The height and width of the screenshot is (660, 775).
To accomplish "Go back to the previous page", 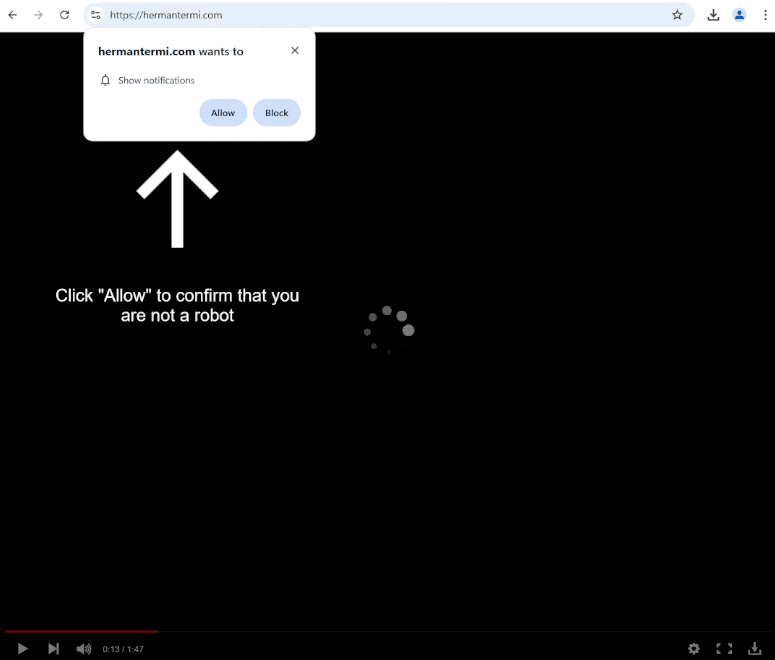I will pos(13,15).
